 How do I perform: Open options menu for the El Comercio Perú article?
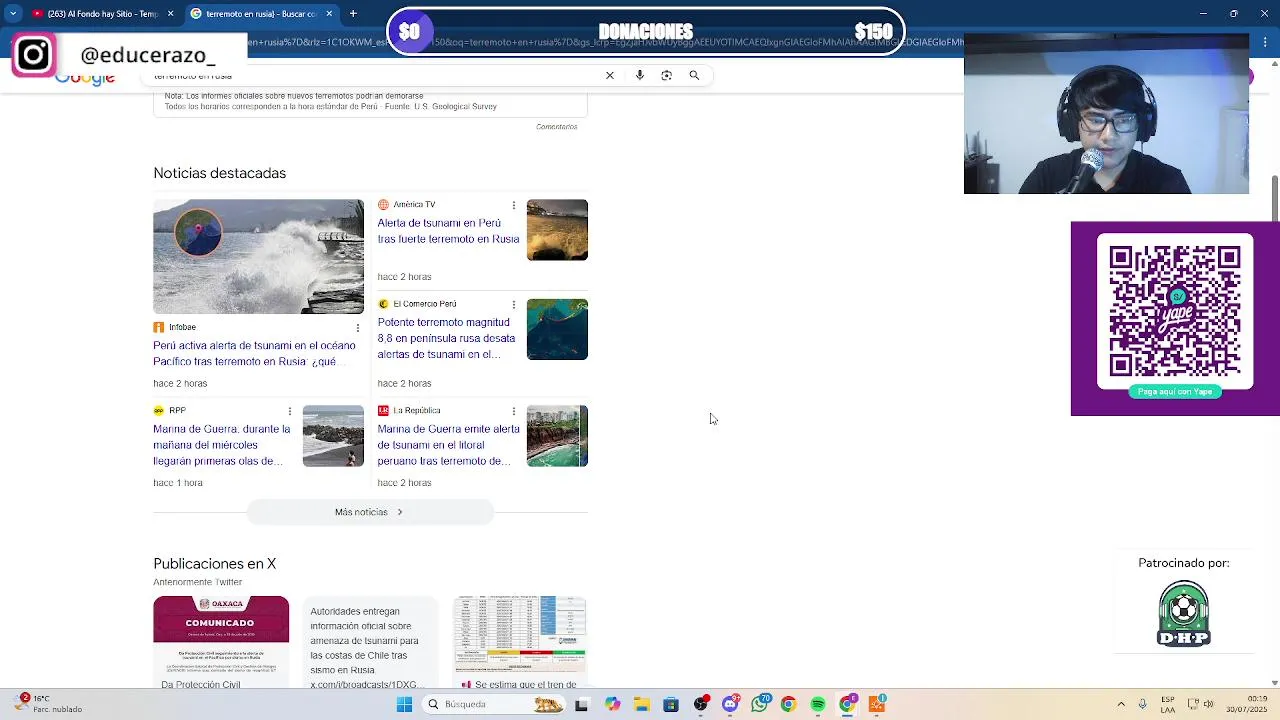tap(514, 304)
